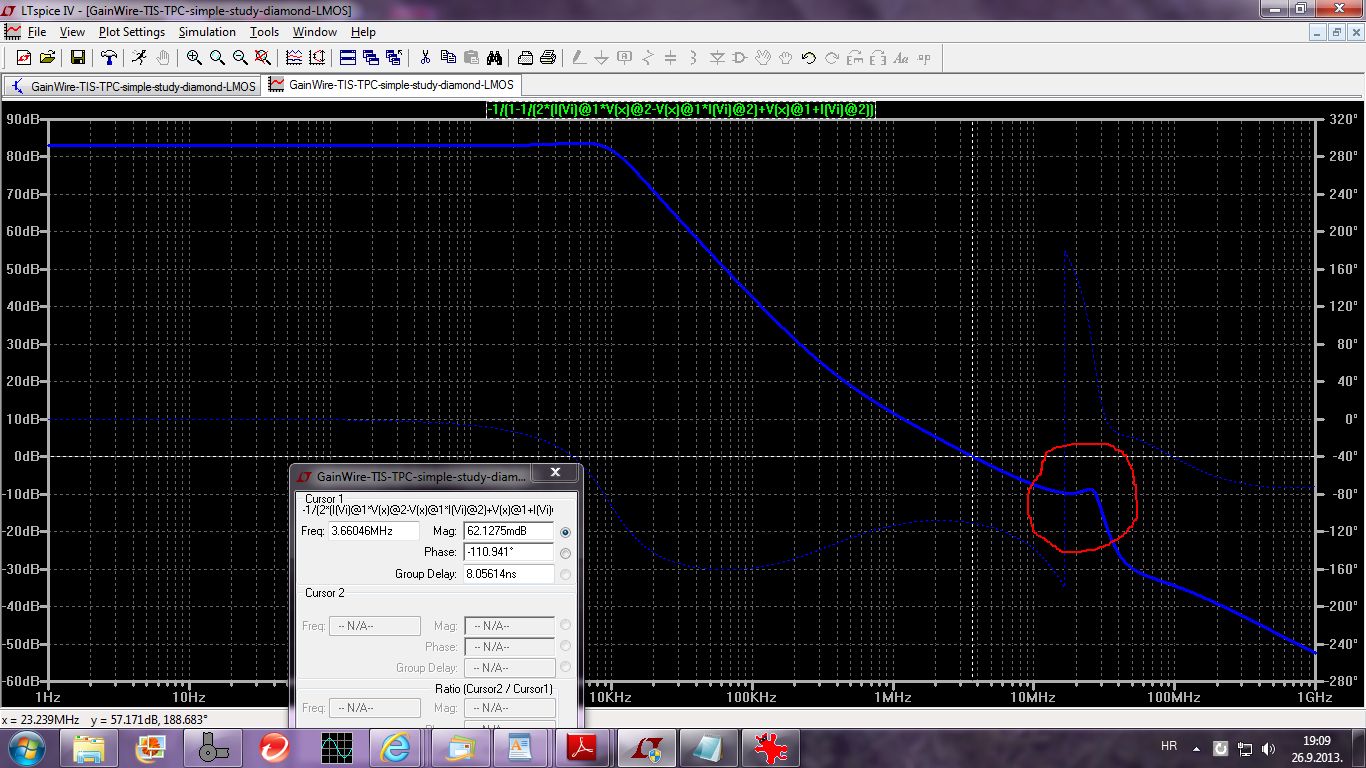Click the Zoom to Fit crossed magnifier icon
Viewport: 1366px width, 768px height.
pos(263,58)
